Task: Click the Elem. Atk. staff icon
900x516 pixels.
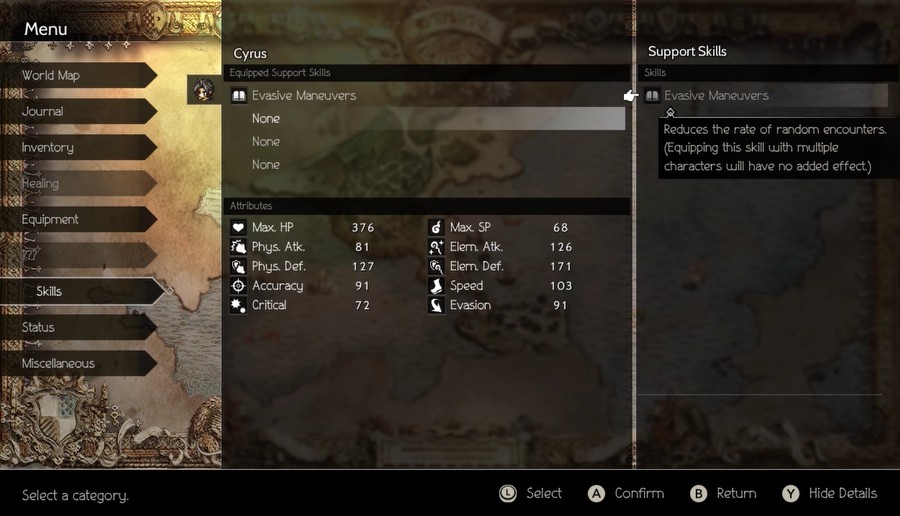Action: (x=436, y=247)
